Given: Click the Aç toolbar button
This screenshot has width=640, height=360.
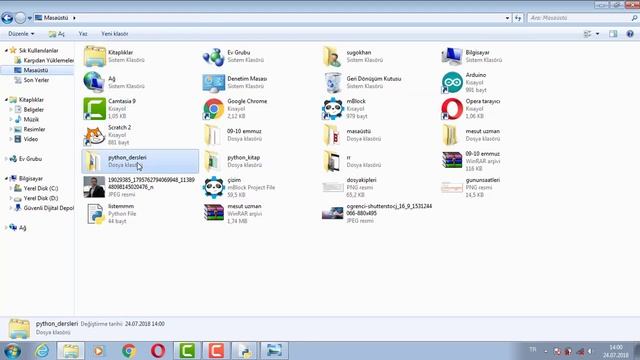Looking at the screenshot, I should tap(56, 34).
